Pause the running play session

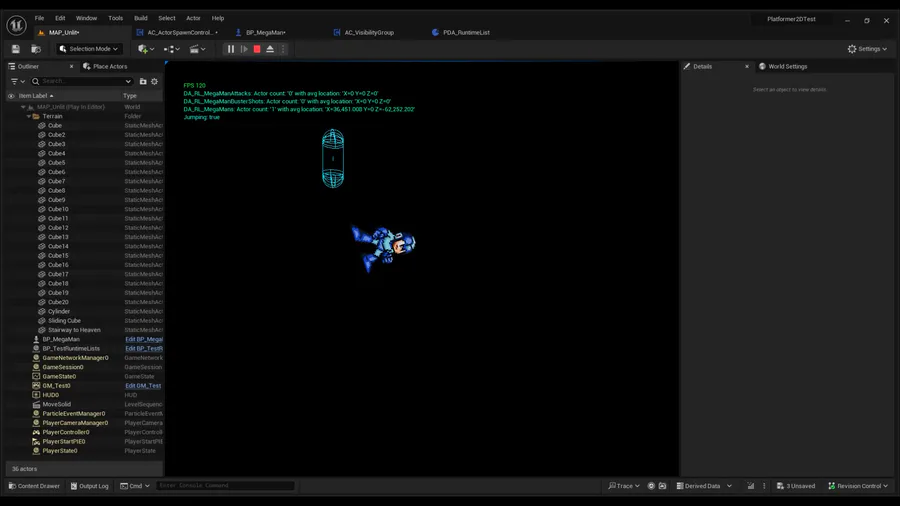pos(231,49)
